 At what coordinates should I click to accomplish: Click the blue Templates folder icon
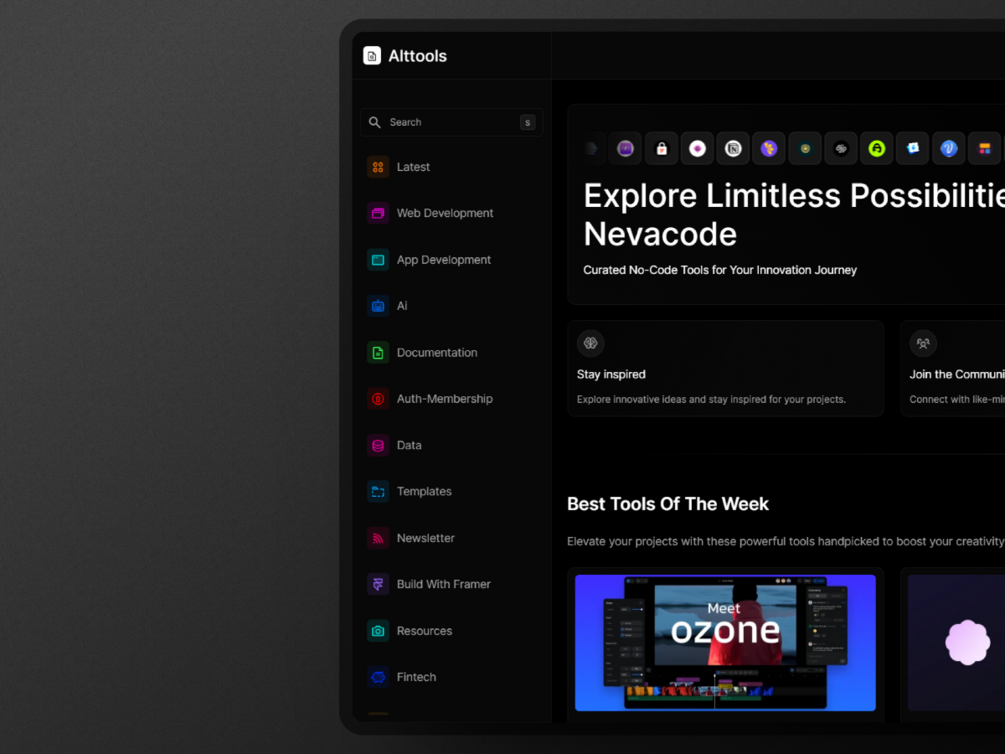378,492
